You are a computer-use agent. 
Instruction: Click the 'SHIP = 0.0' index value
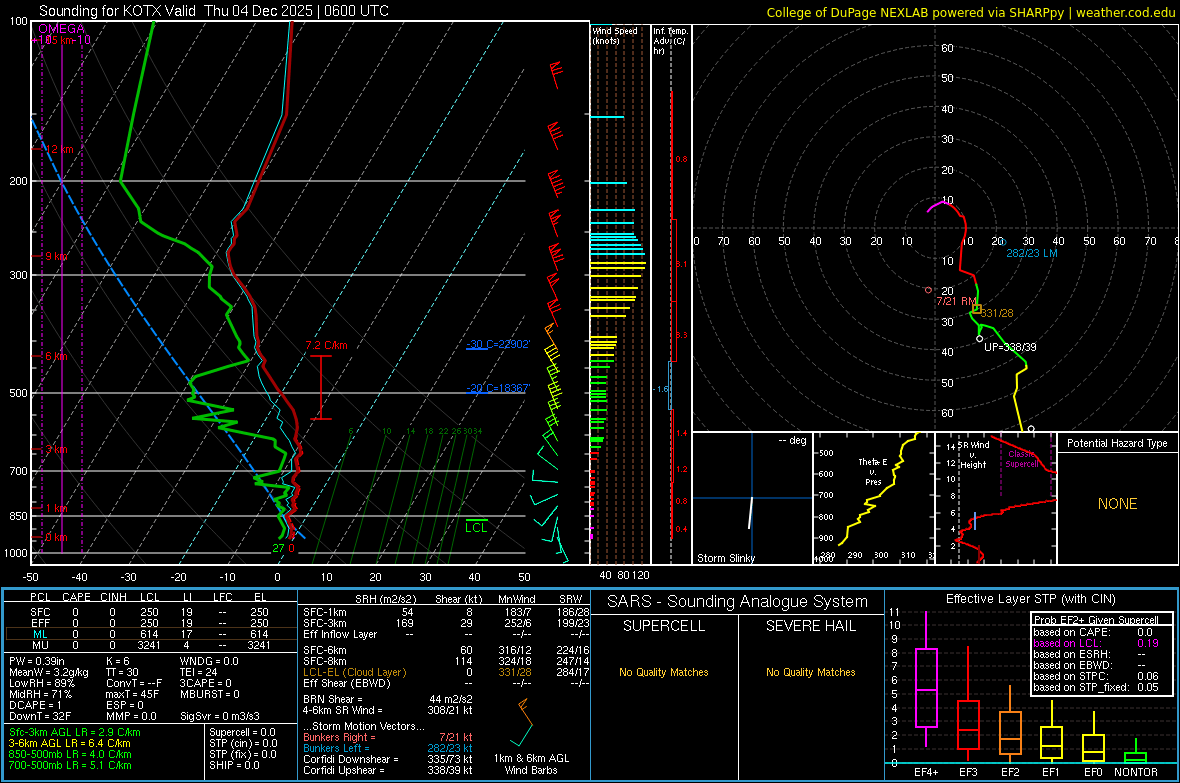point(234,765)
